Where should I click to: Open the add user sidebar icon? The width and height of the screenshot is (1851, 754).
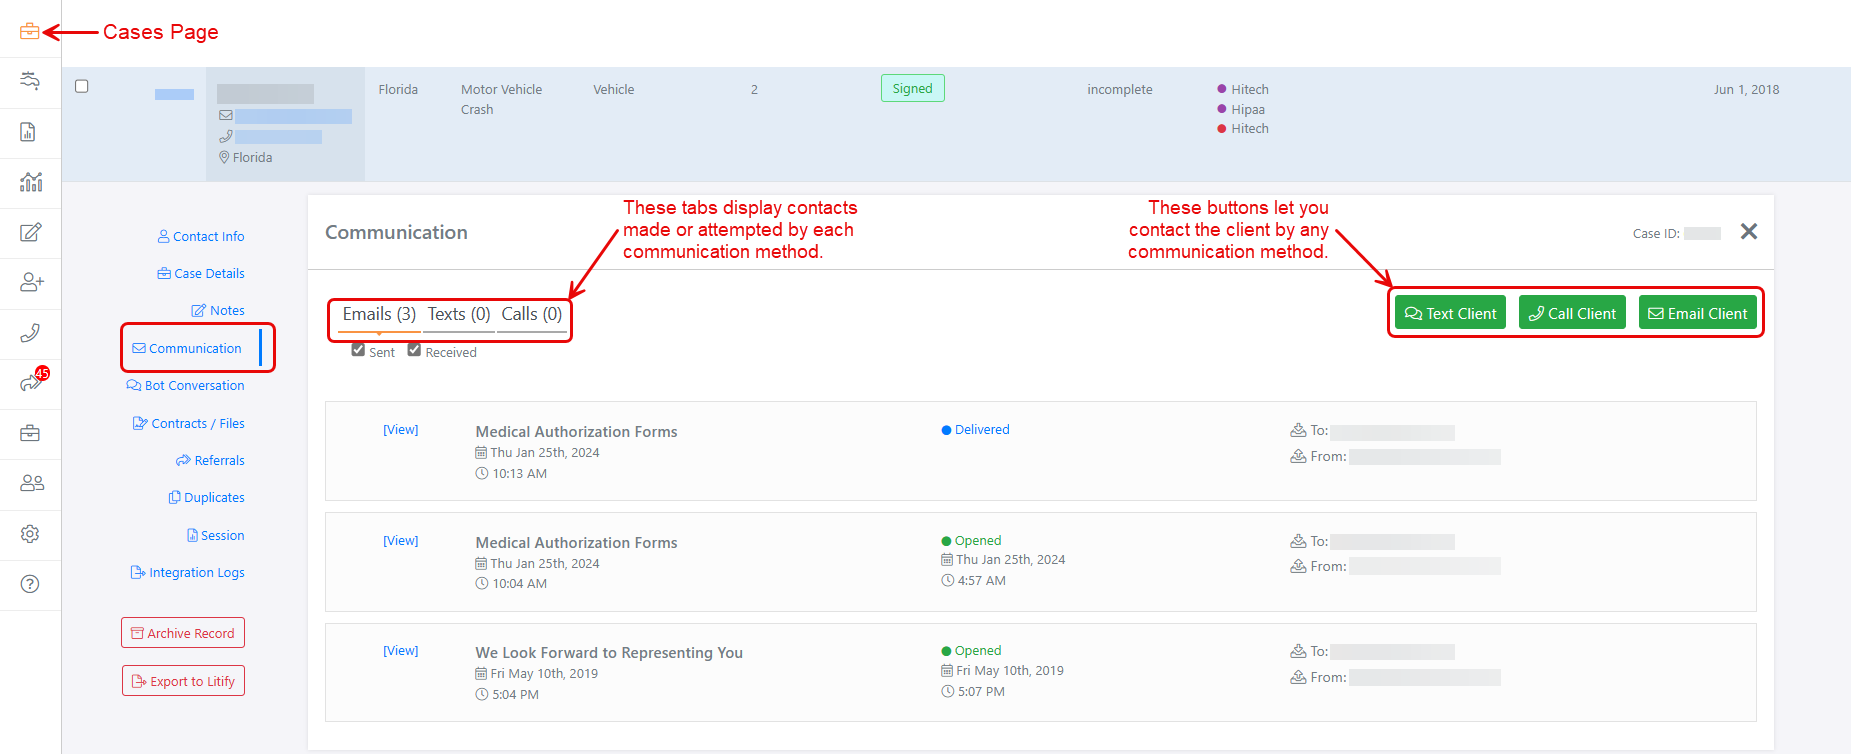coord(31,283)
